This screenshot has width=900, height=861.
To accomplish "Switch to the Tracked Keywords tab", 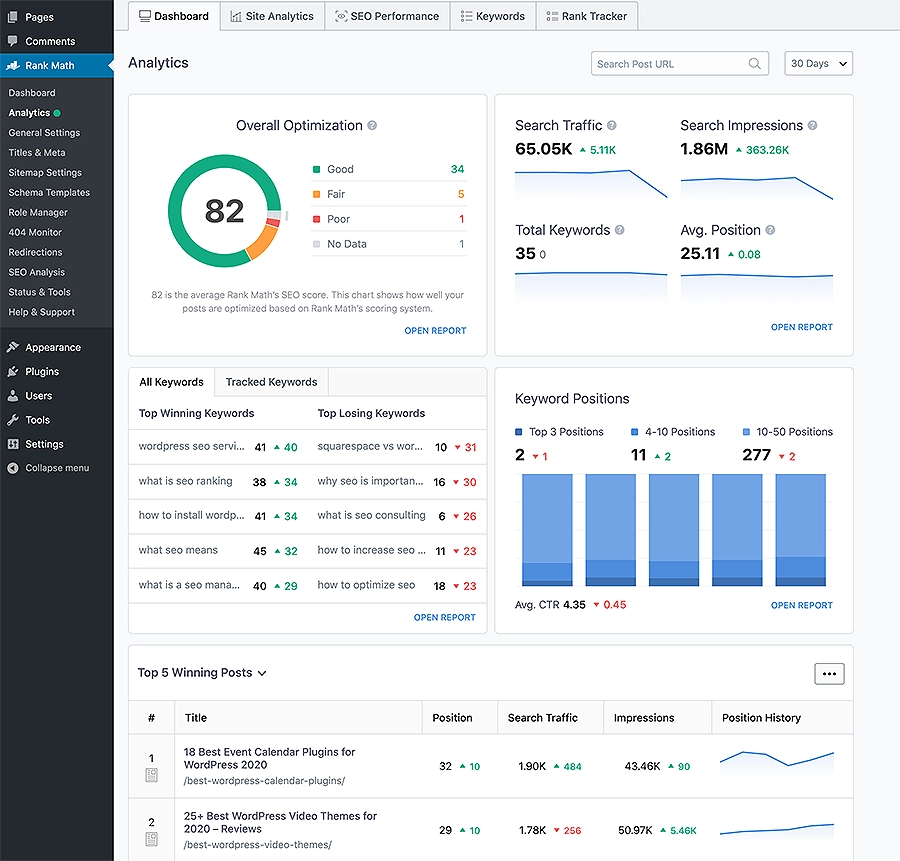I will (x=270, y=382).
